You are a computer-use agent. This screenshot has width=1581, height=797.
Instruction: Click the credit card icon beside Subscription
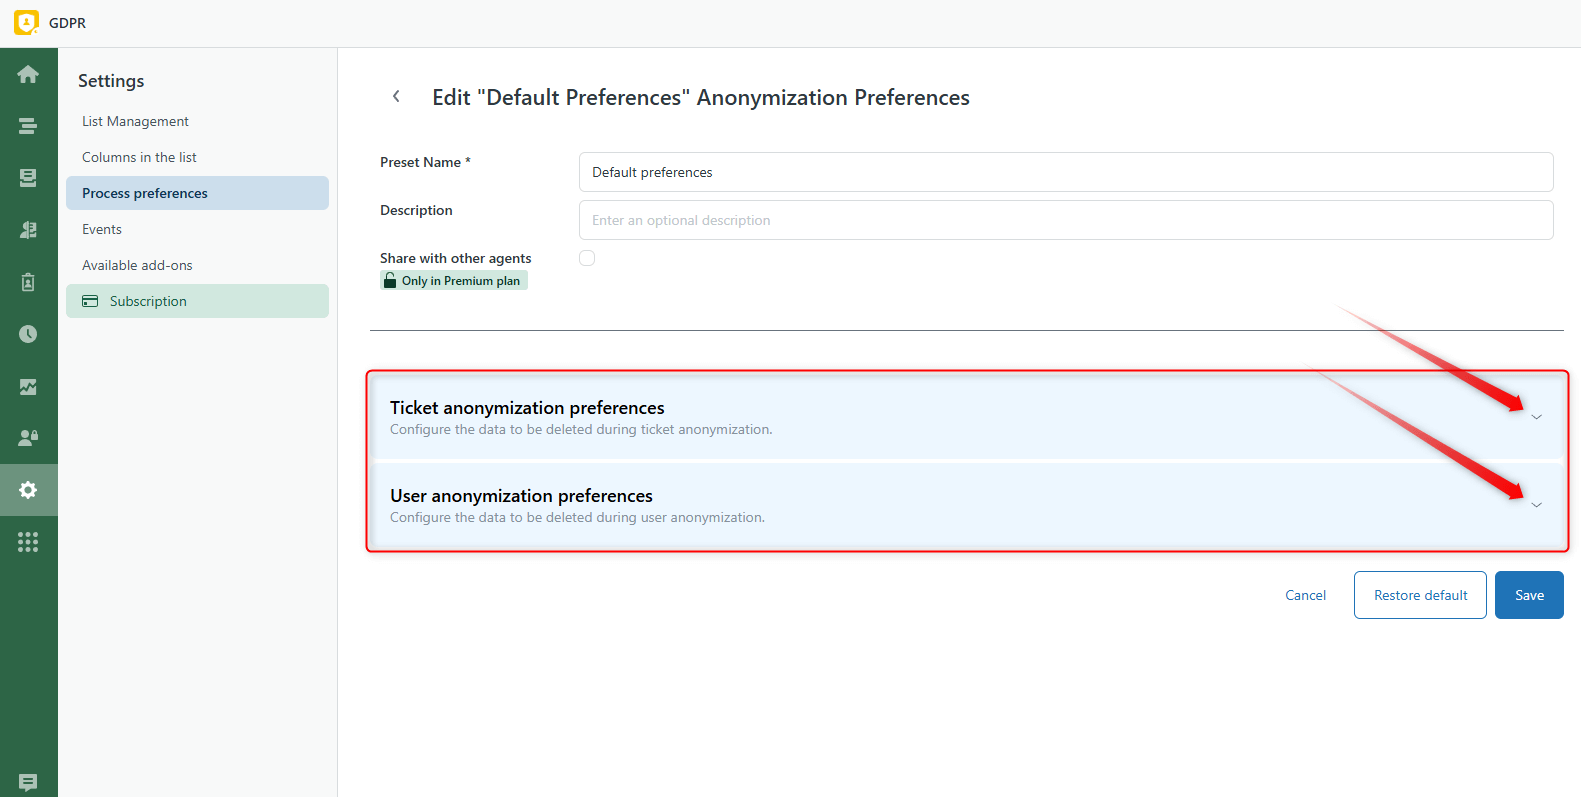(x=90, y=301)
